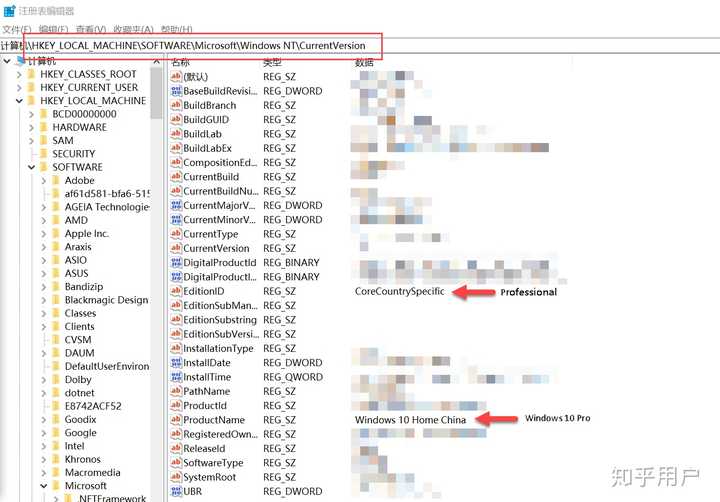This screenshot has height=502, width=720.
Task: Click the BuildLabEx value icon
Action: (176, 148)
